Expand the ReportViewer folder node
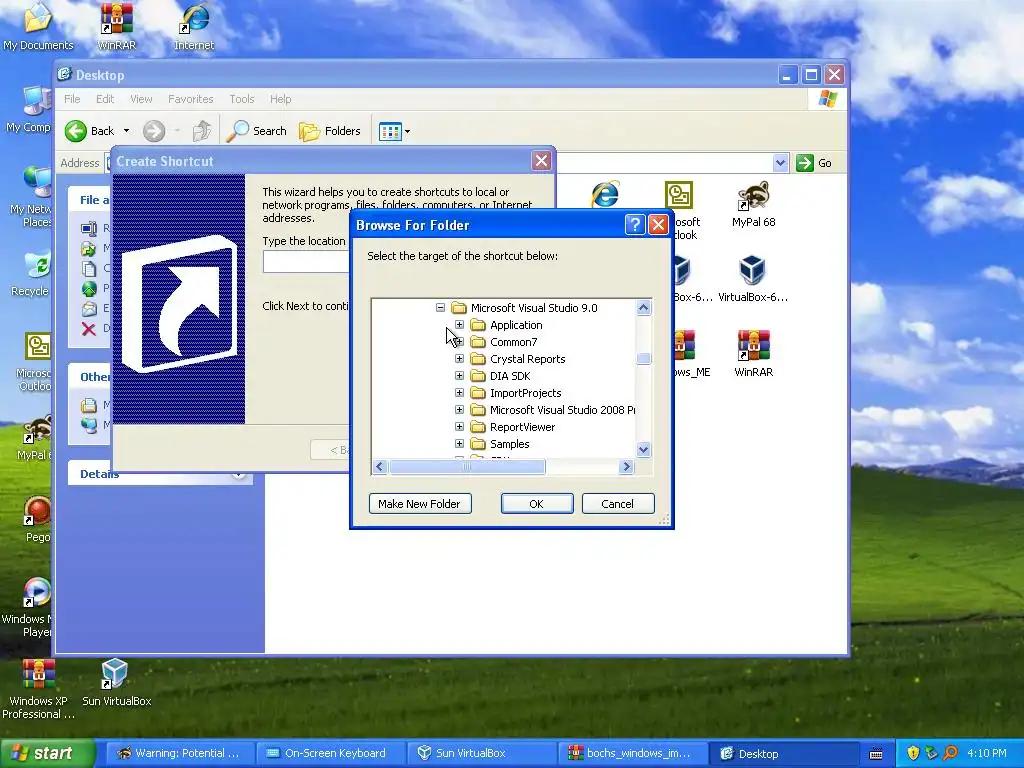This screenshot has height=768, width=1024. tap(459, 426)
